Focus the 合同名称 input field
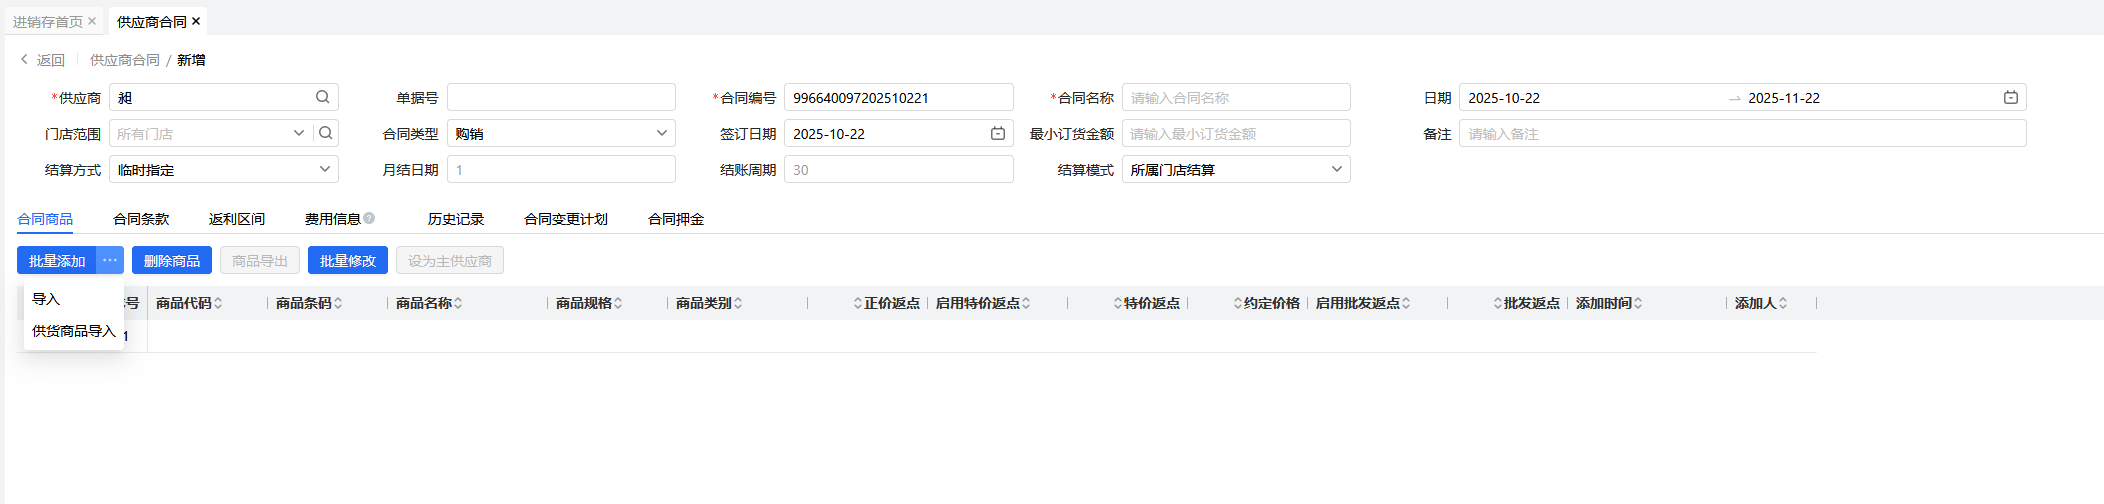Screen dimensions: 2104x504 pyautogui.click(x=1236, y=97)
